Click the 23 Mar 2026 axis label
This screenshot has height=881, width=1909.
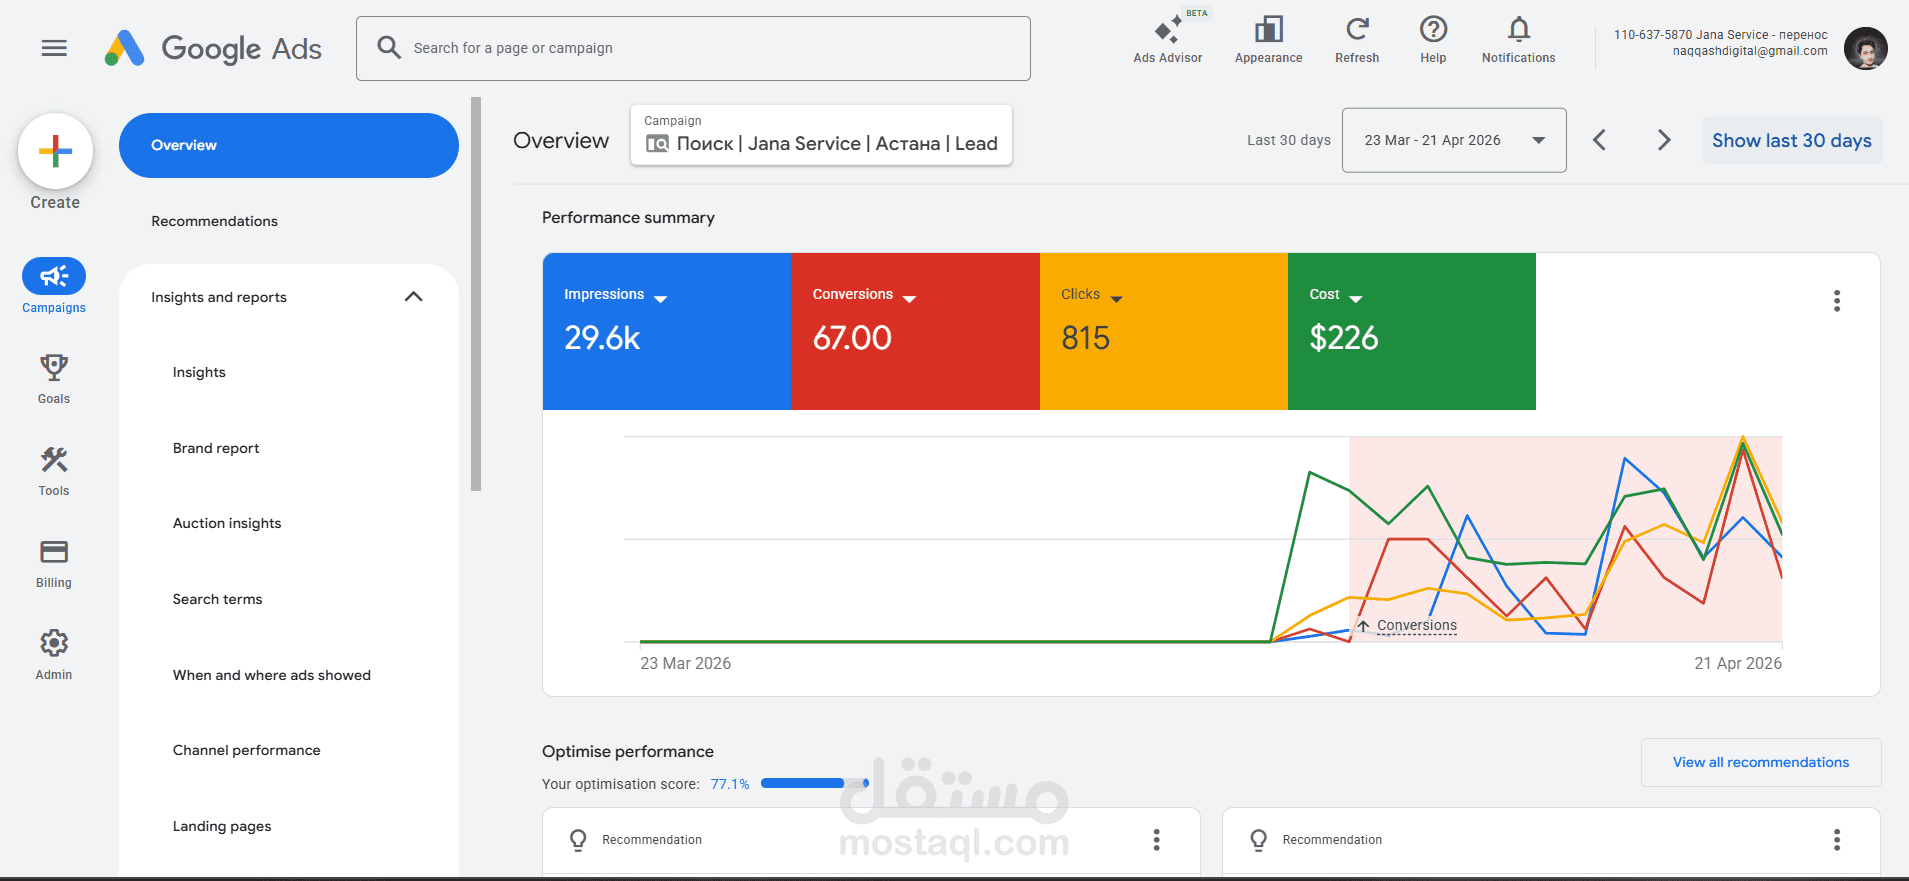point(685,663)
